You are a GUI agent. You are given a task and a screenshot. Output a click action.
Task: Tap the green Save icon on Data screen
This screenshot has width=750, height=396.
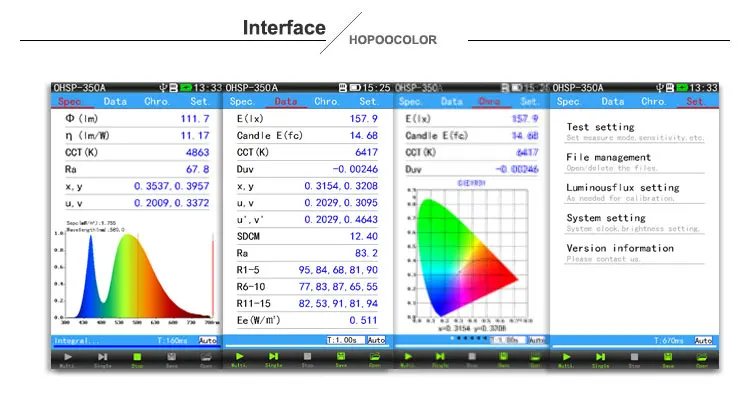click(341, 356)
